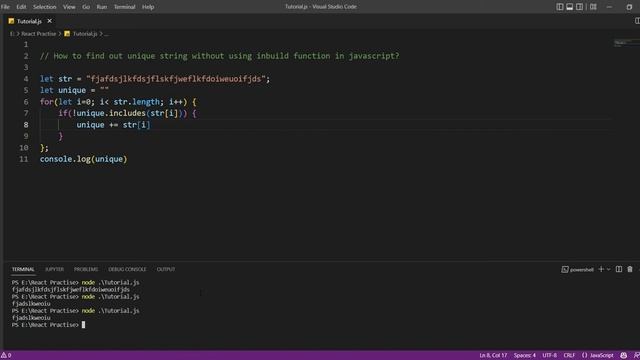Switch to the PROBLEMS panel tab
The image size is (640, 360).
86,269
